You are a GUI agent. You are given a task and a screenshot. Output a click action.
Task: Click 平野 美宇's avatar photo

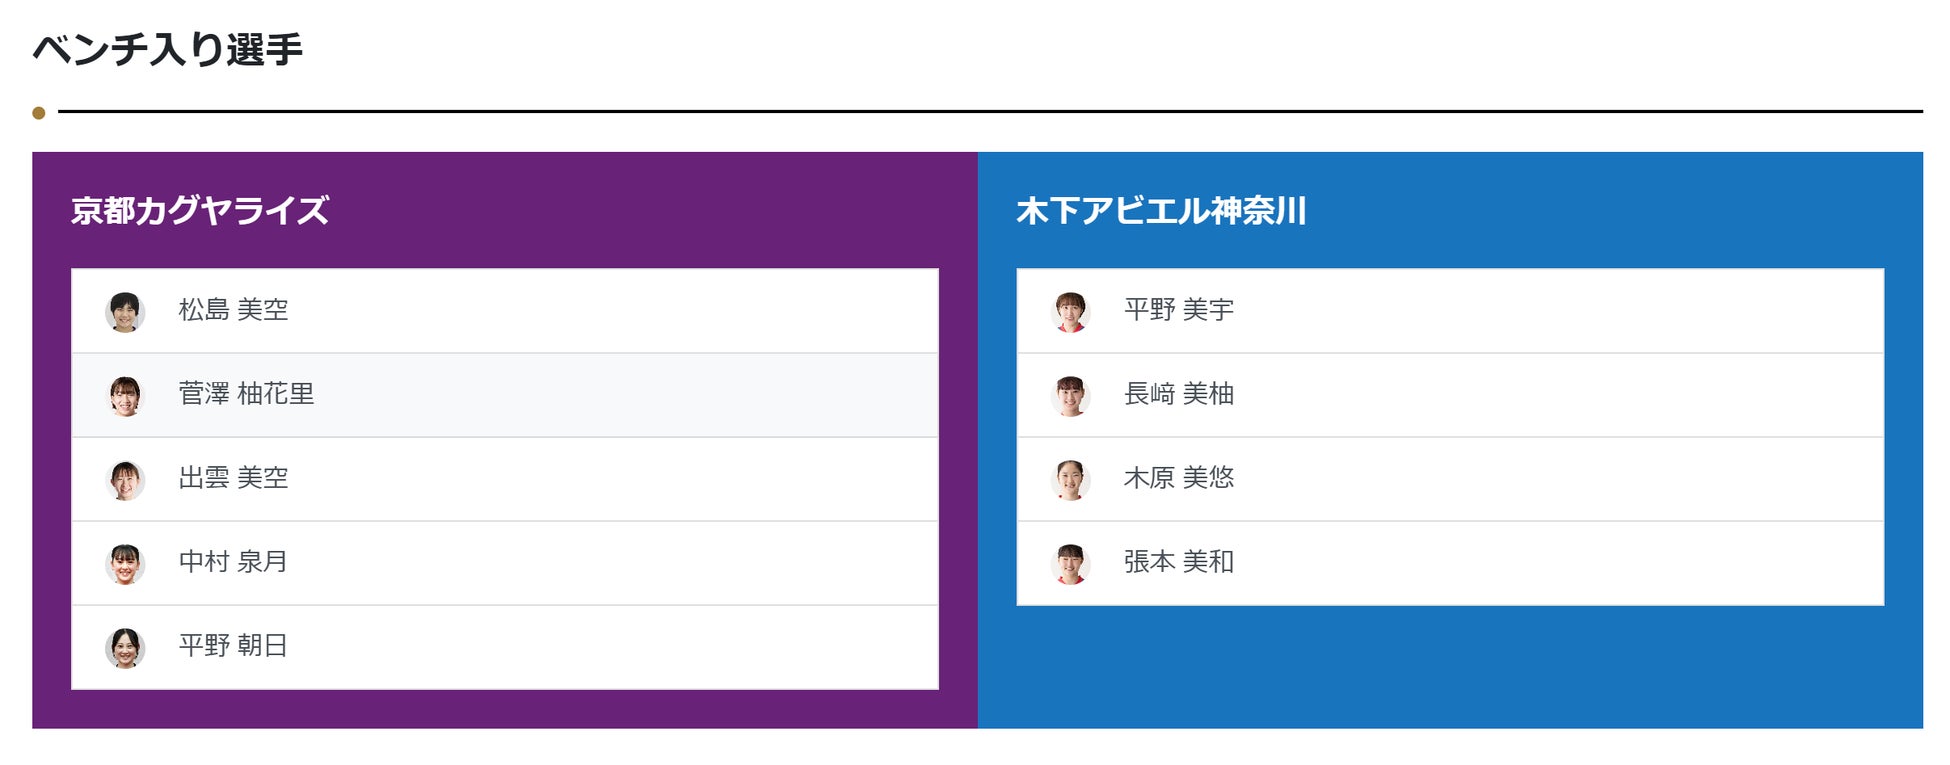point(1070,312)
